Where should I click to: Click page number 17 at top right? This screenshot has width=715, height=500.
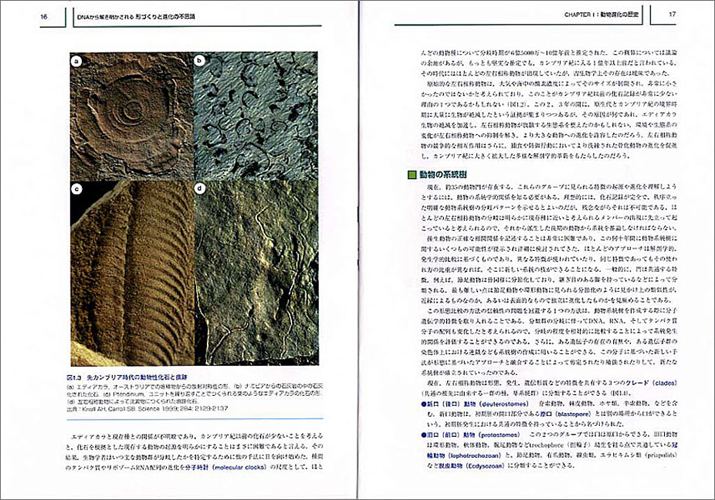[672, 13]
